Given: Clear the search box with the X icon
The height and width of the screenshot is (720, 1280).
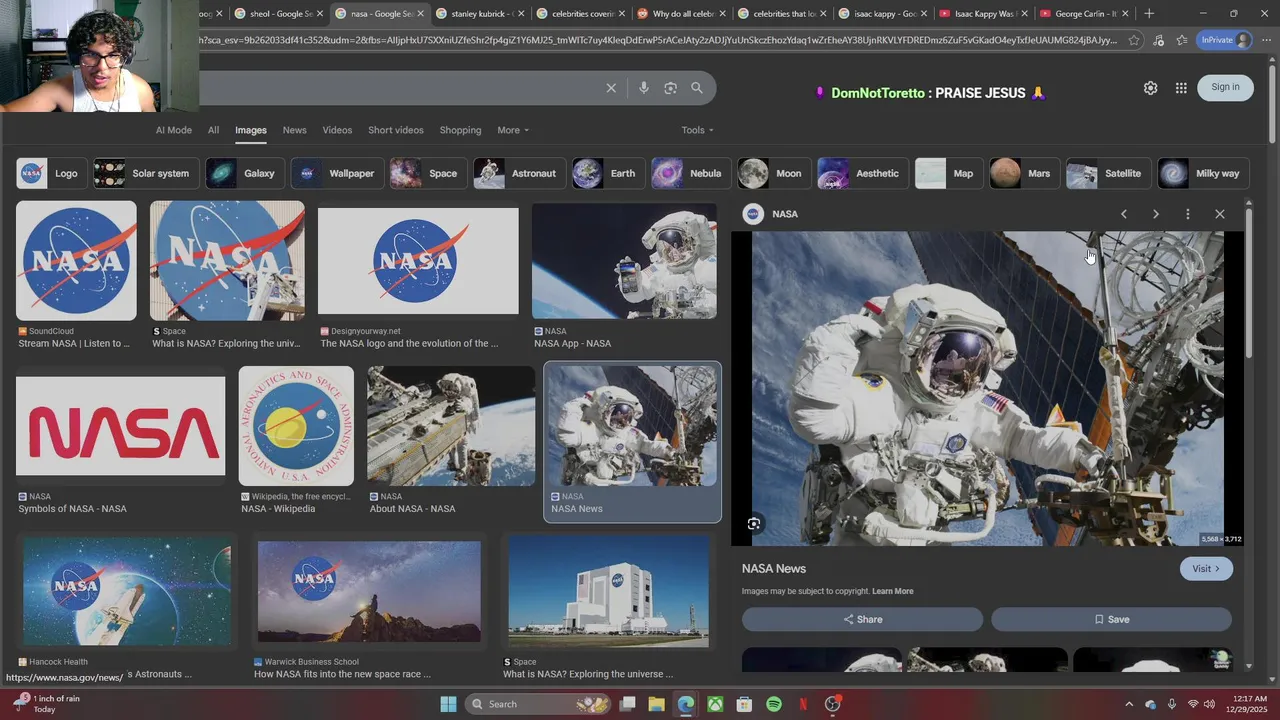Looking at the screenshot, I should pyautogui.click(x=611, y=88).
